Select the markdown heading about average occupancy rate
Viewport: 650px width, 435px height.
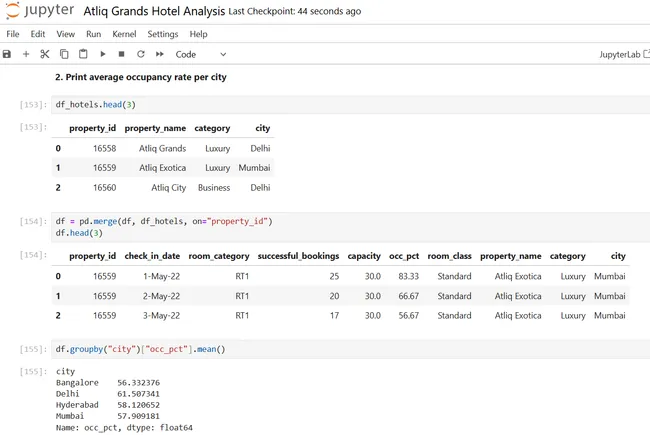(141, 77)
